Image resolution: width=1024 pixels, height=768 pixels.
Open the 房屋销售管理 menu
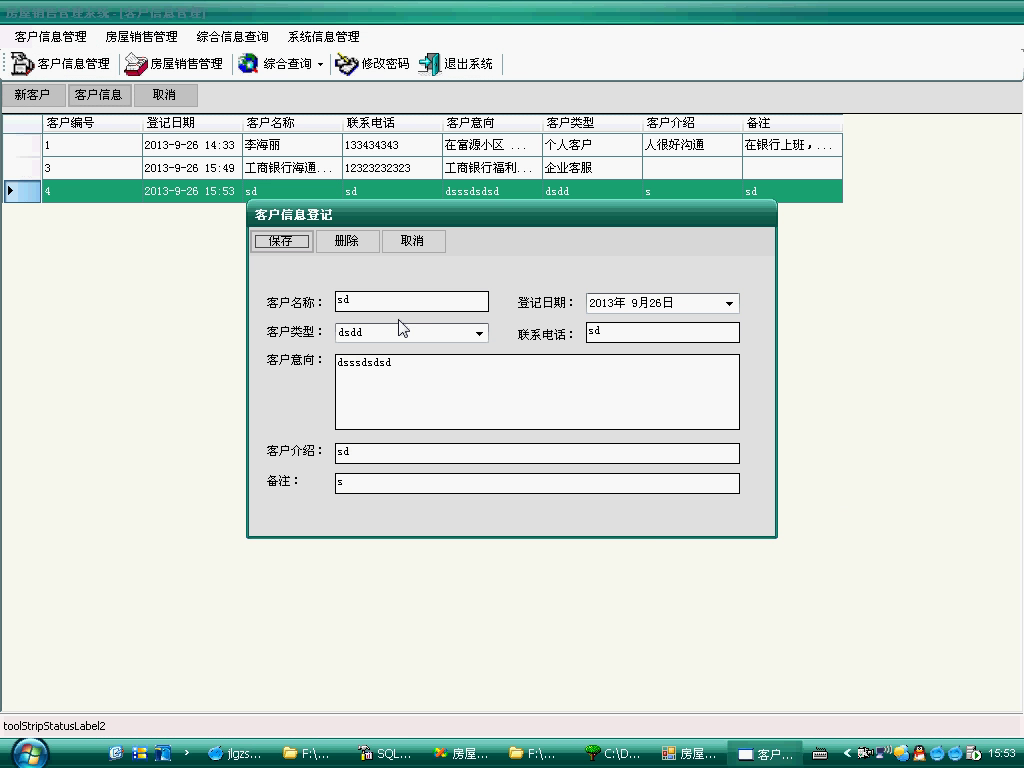tap(141, 37)
